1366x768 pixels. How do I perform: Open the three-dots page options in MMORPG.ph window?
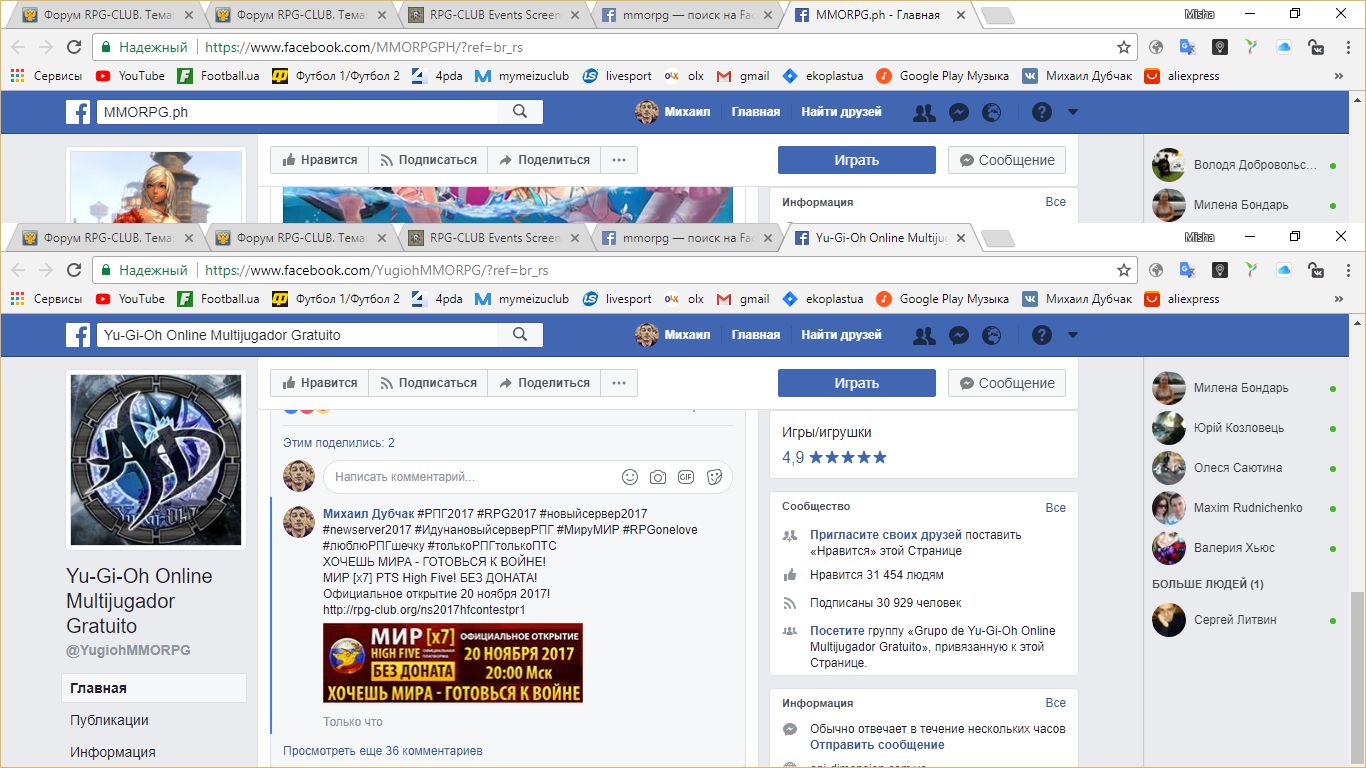coord(619,160)
